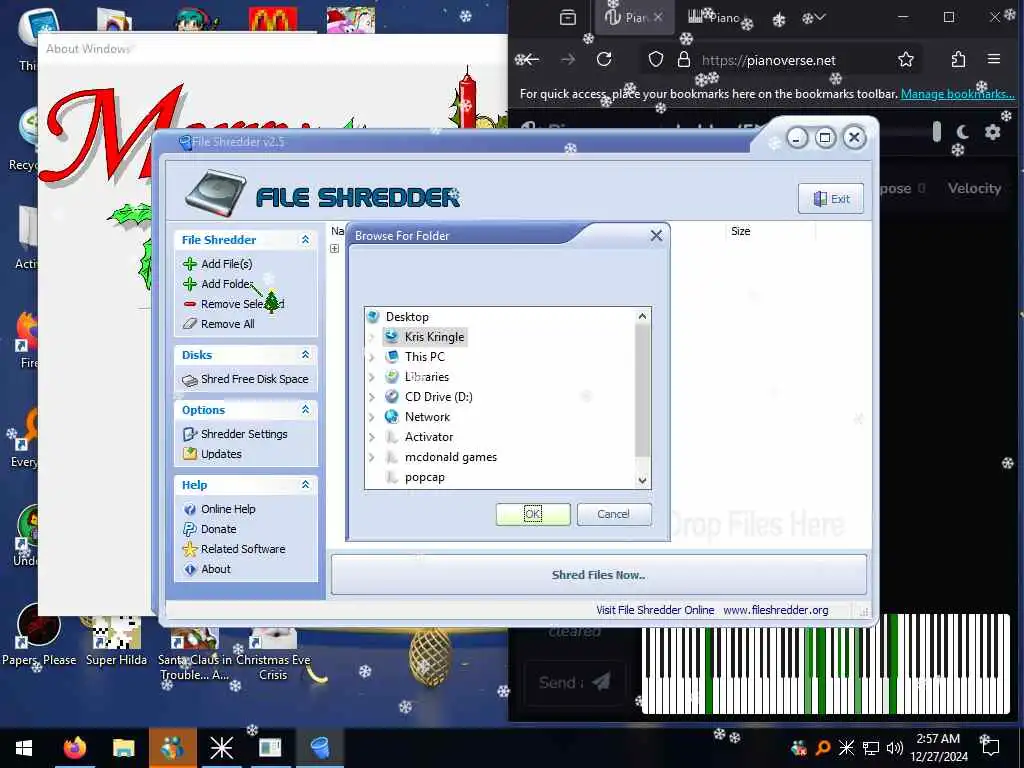Click the Size column header
Image resolution: width=1024 pixels, height=768 pixels.
tap(741, 231)
